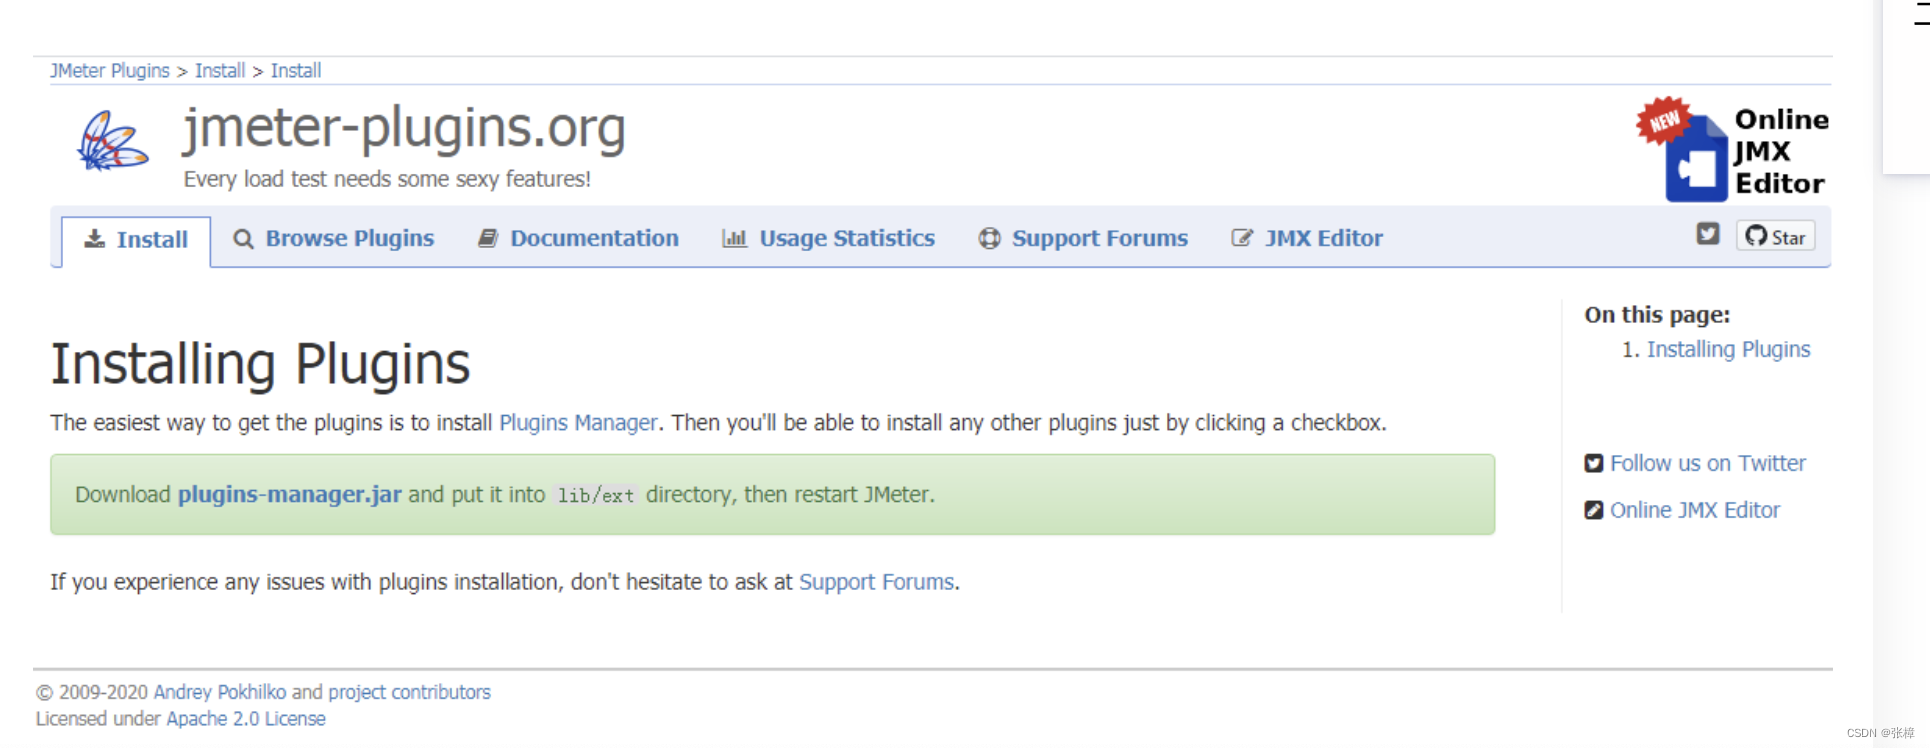The height and width of the screenshot is (748, 1930).
Task: Click the download icon on Install tab
Action: pyautogui.click(x=95, y=239)
